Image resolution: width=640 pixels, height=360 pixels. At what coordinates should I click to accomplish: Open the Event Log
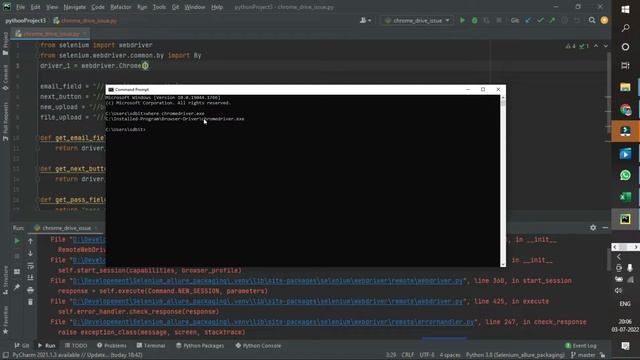[x=581, y=345]
